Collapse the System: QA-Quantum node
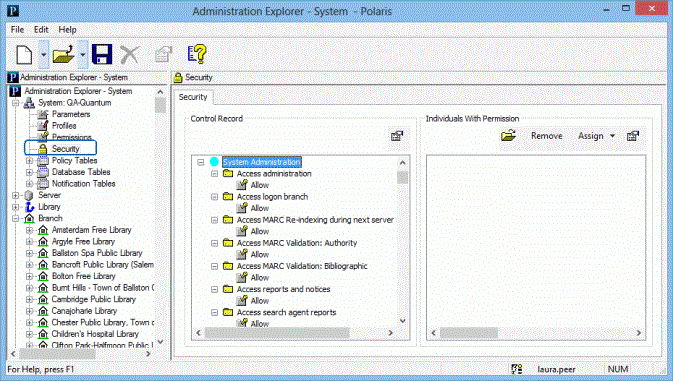 click(x=15, y=103)
